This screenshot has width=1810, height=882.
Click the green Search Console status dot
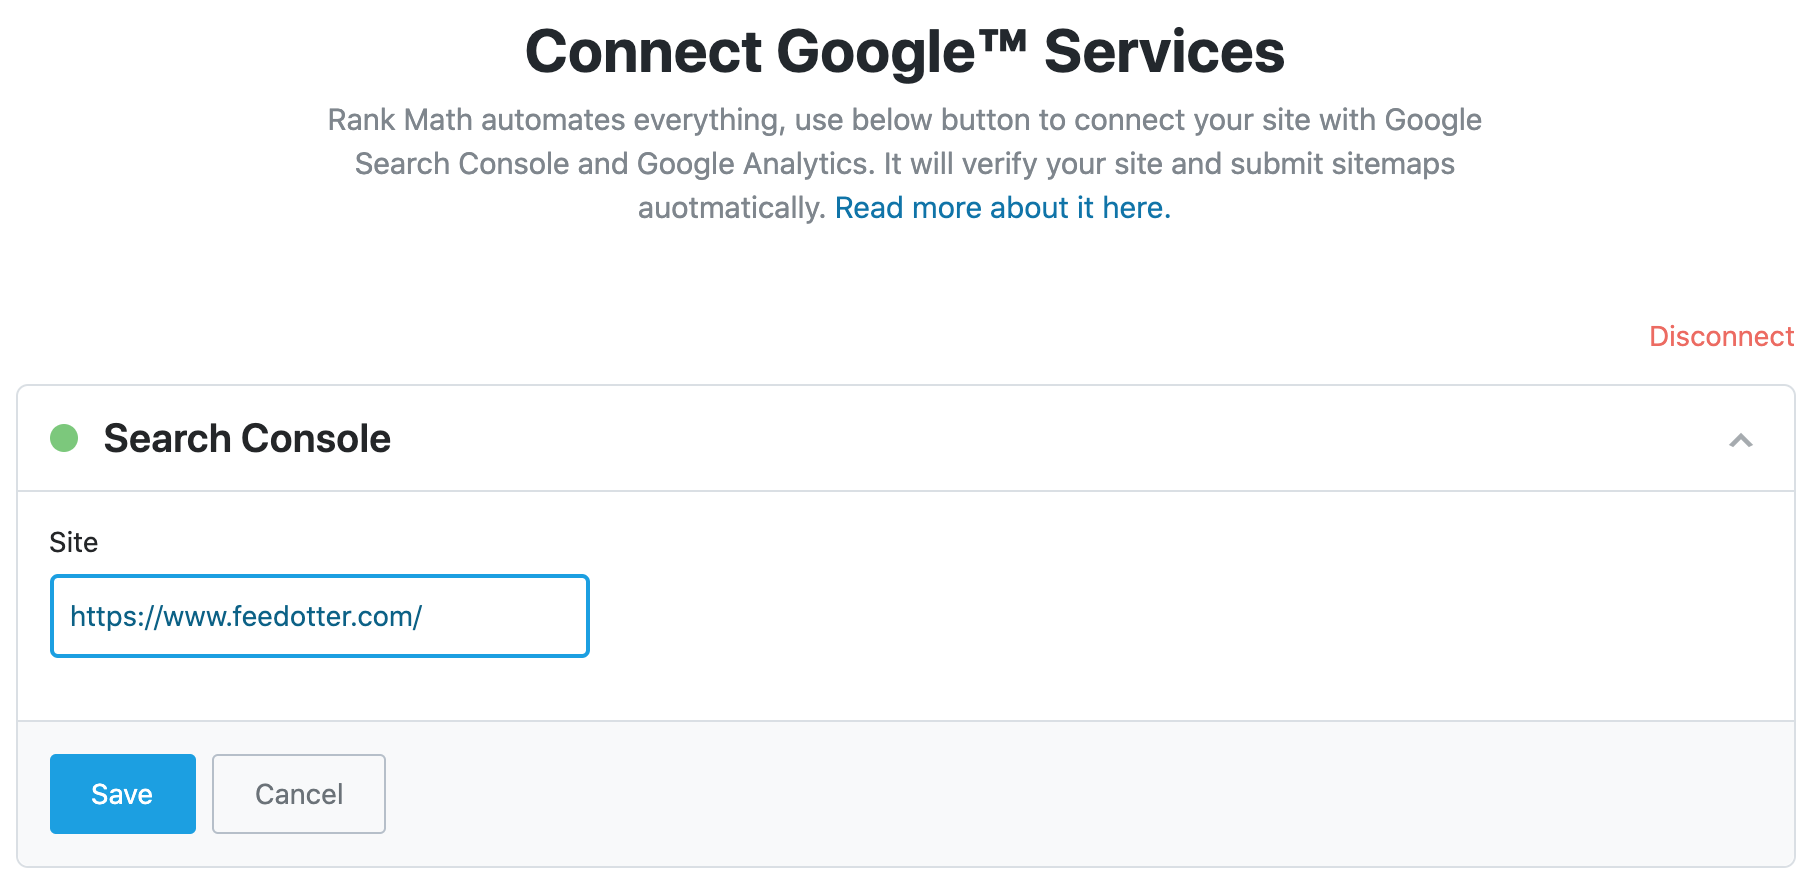click(x=64, y=438)
